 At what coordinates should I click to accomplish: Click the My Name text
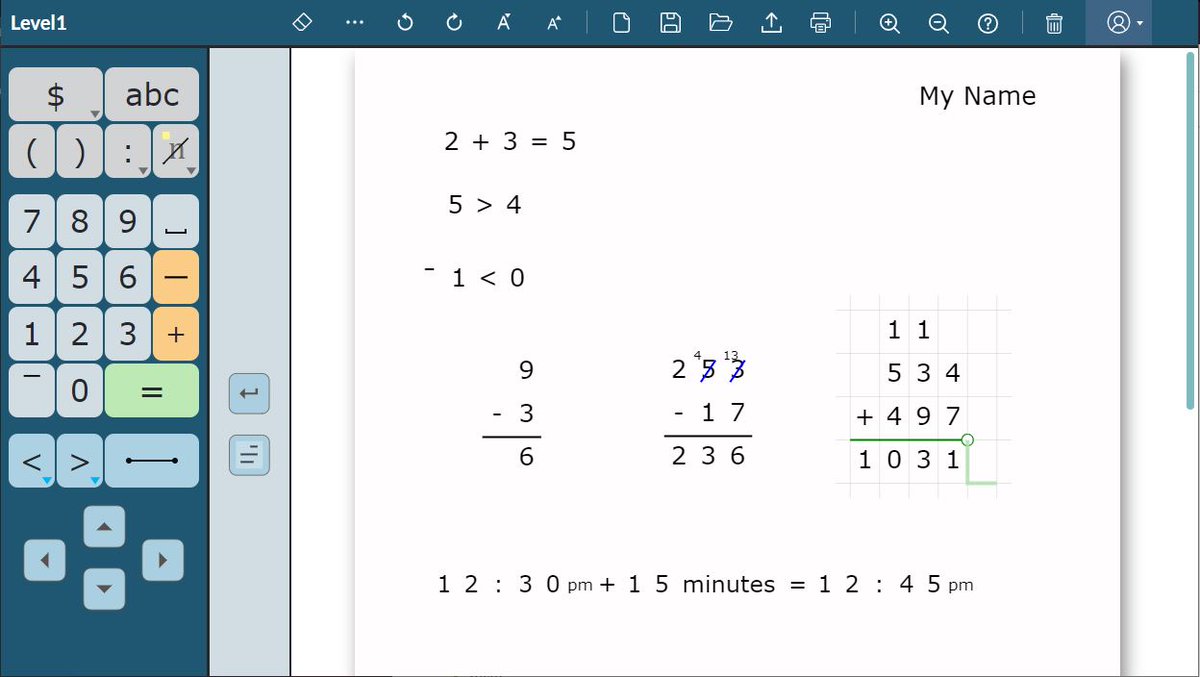(x=977, y=97)
